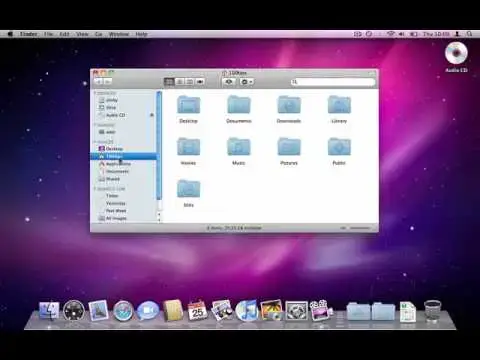This screenshot has width=480, height=360.
Task: Open Finder from the Dock
Action: (49, 311)
